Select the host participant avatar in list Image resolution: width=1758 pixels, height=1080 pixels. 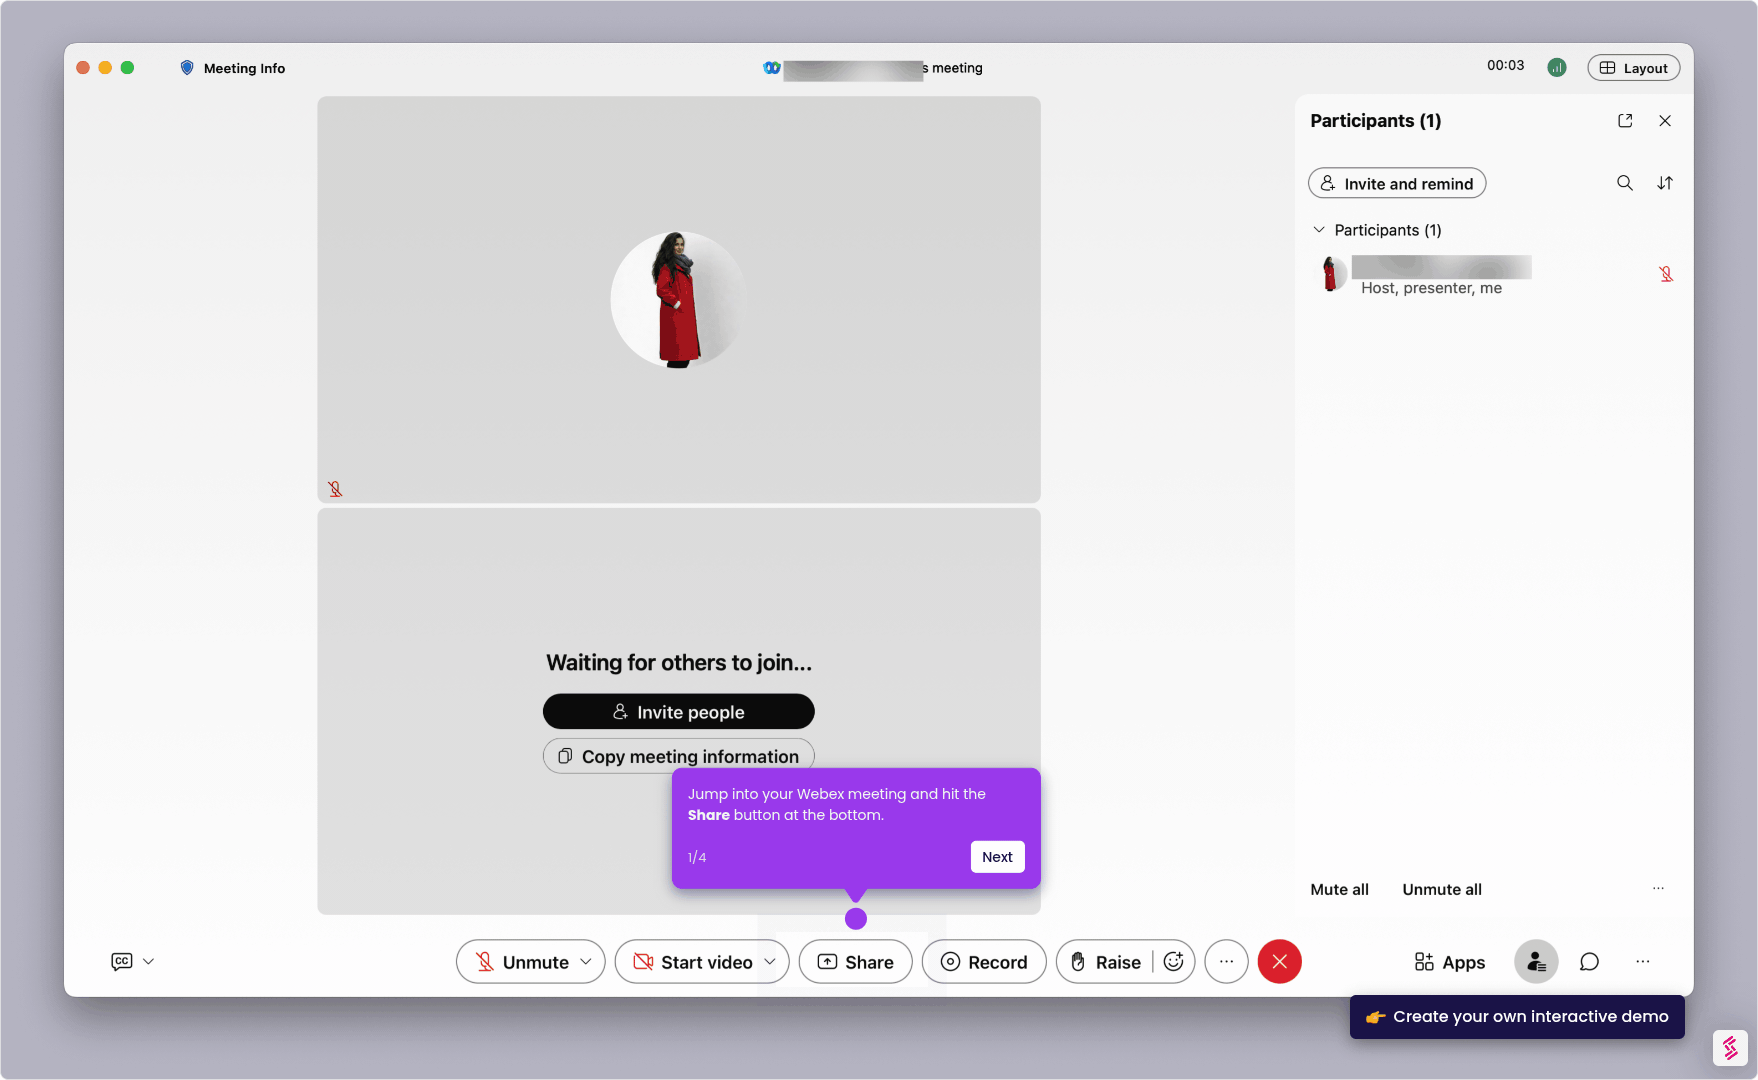1330,274
